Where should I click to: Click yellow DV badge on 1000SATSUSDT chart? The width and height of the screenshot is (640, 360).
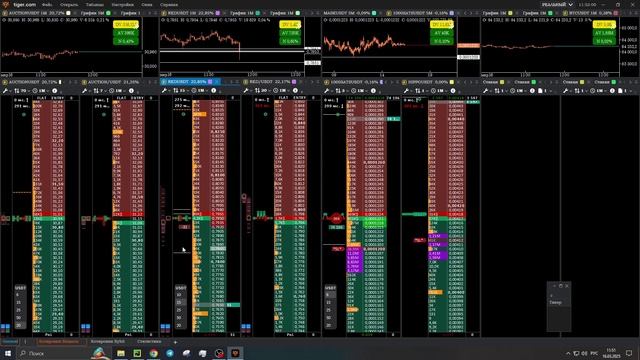tap(442, 25)
